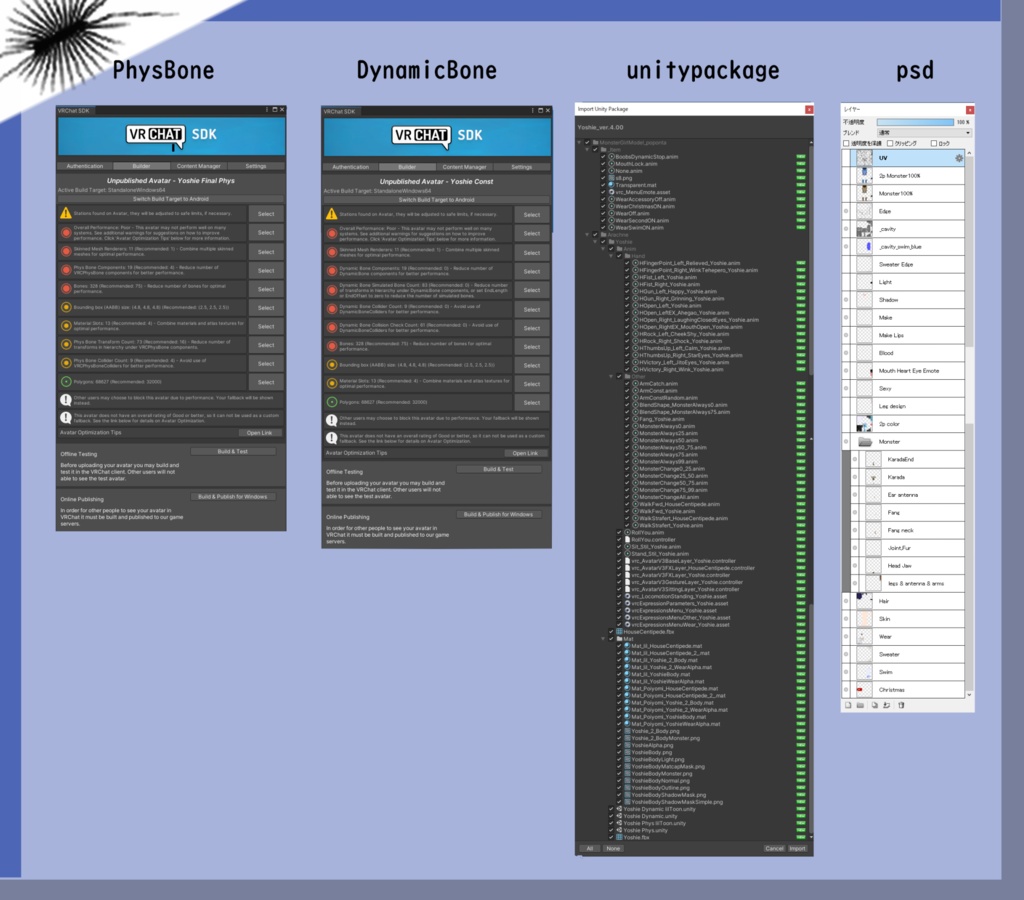This screenshot has height=900, width=1024.
Task: Click the yellow warning triangle in PhysBone SDK window
Action: coord(66,214)
